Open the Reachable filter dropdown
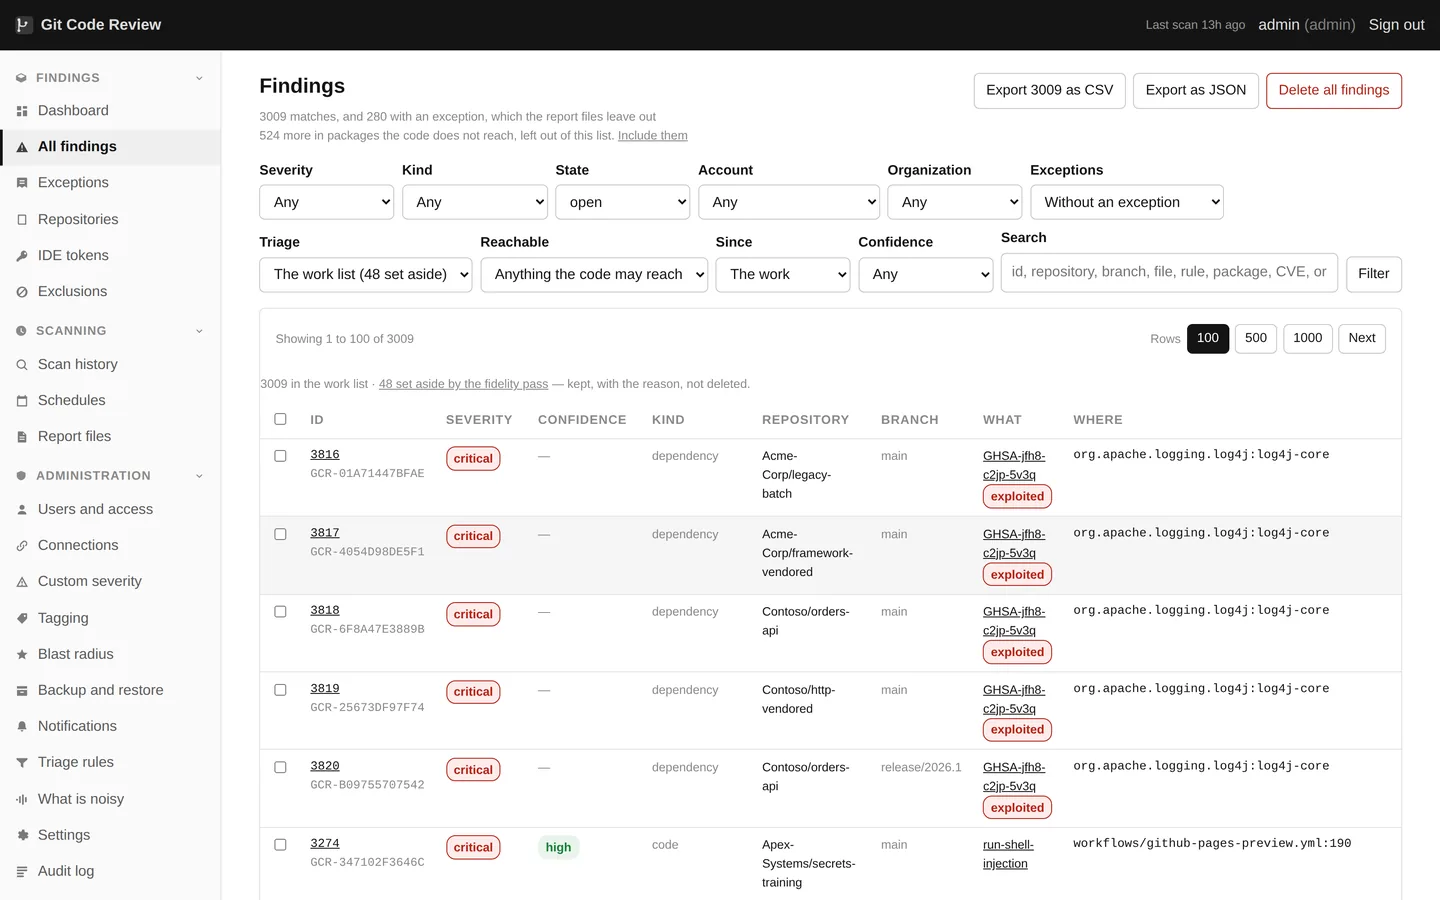The height and width of the screenshot is (900, 1440). (594, 274)
